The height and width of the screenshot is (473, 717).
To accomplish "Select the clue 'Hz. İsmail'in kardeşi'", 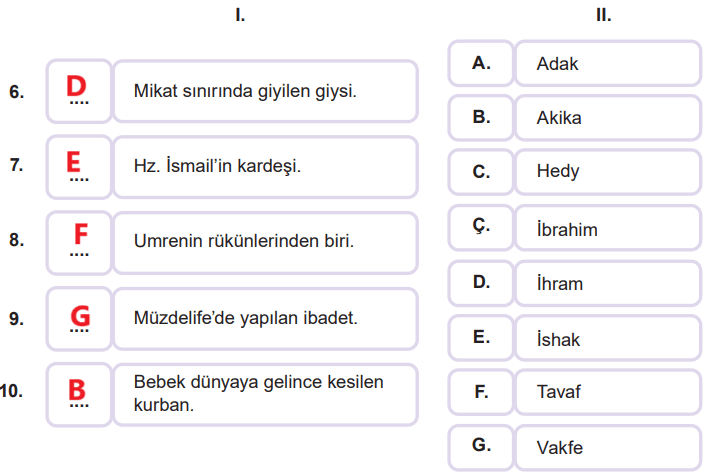I will 264,166.
